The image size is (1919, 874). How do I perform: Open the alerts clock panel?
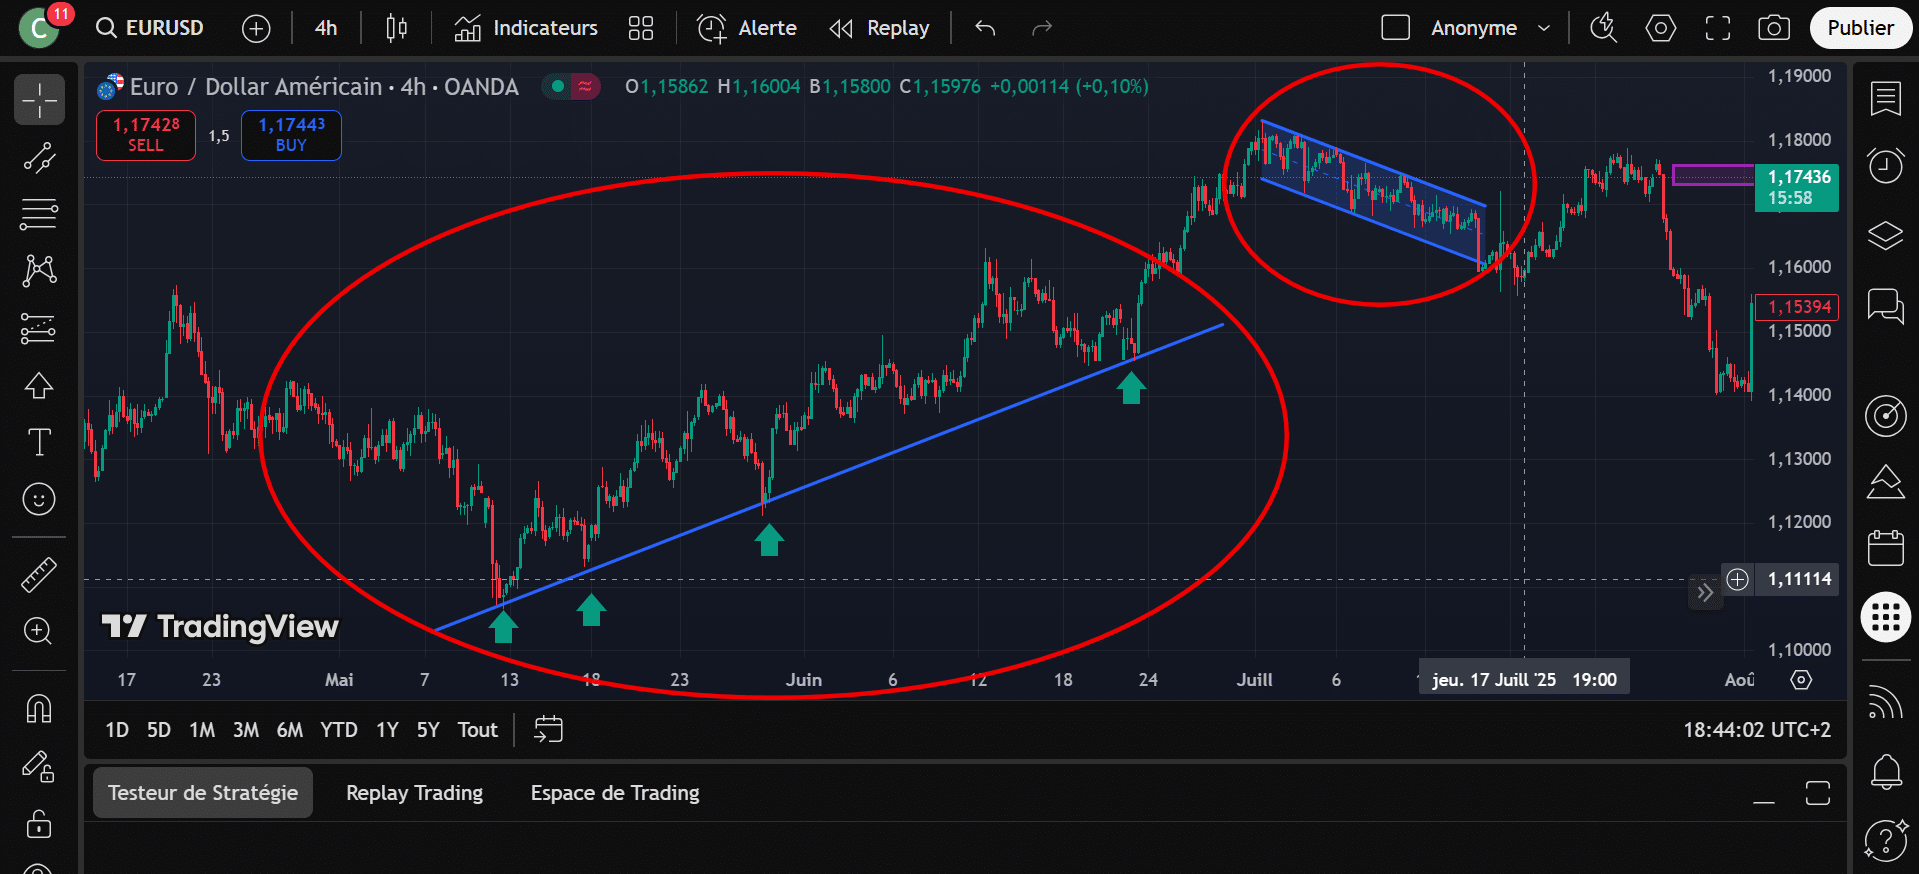click(1885, 165)
